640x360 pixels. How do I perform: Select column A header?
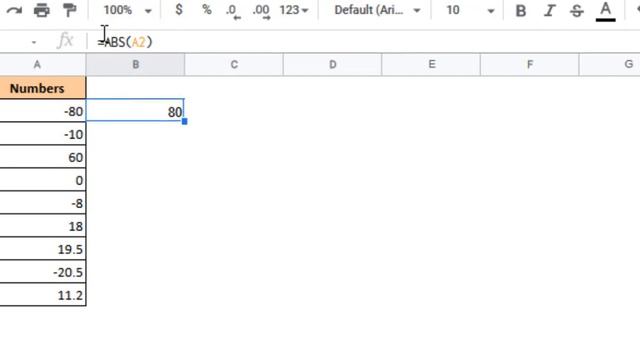pyautogui.click(x=43, y=64)
